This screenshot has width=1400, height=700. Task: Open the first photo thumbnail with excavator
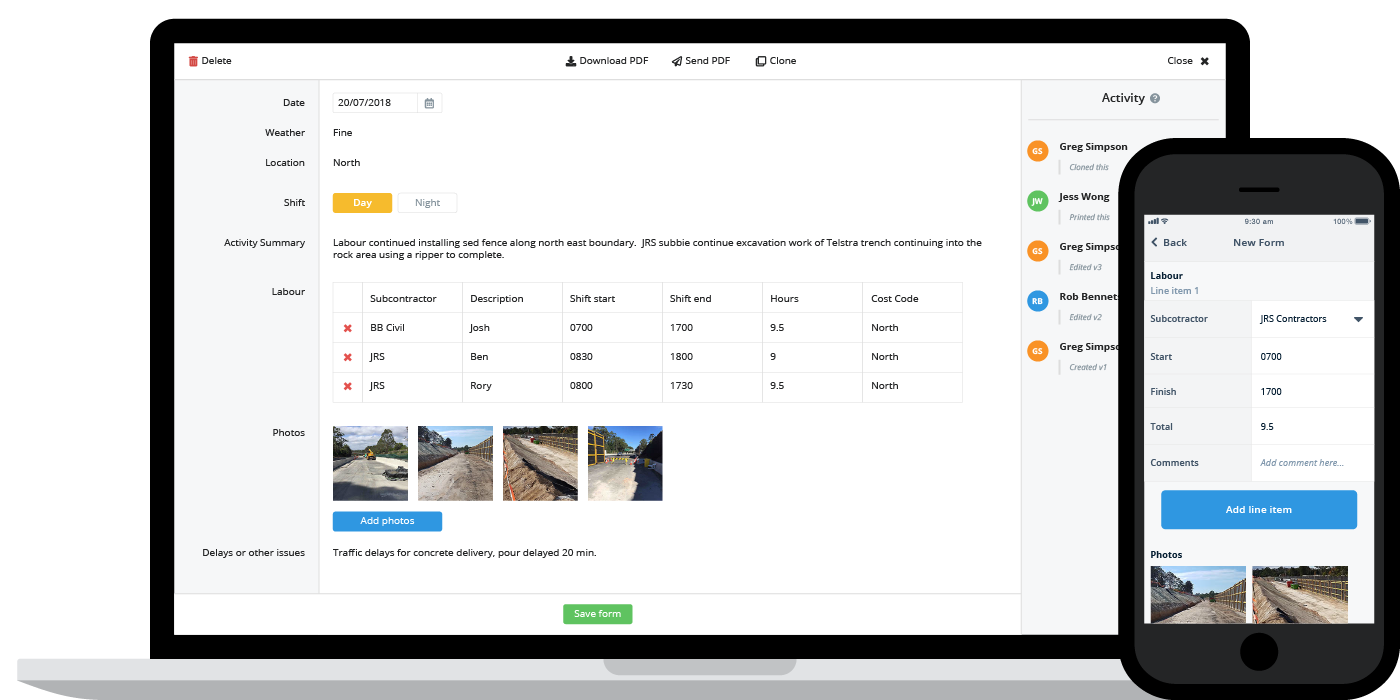pyautogui.click(x=370, y=463)
